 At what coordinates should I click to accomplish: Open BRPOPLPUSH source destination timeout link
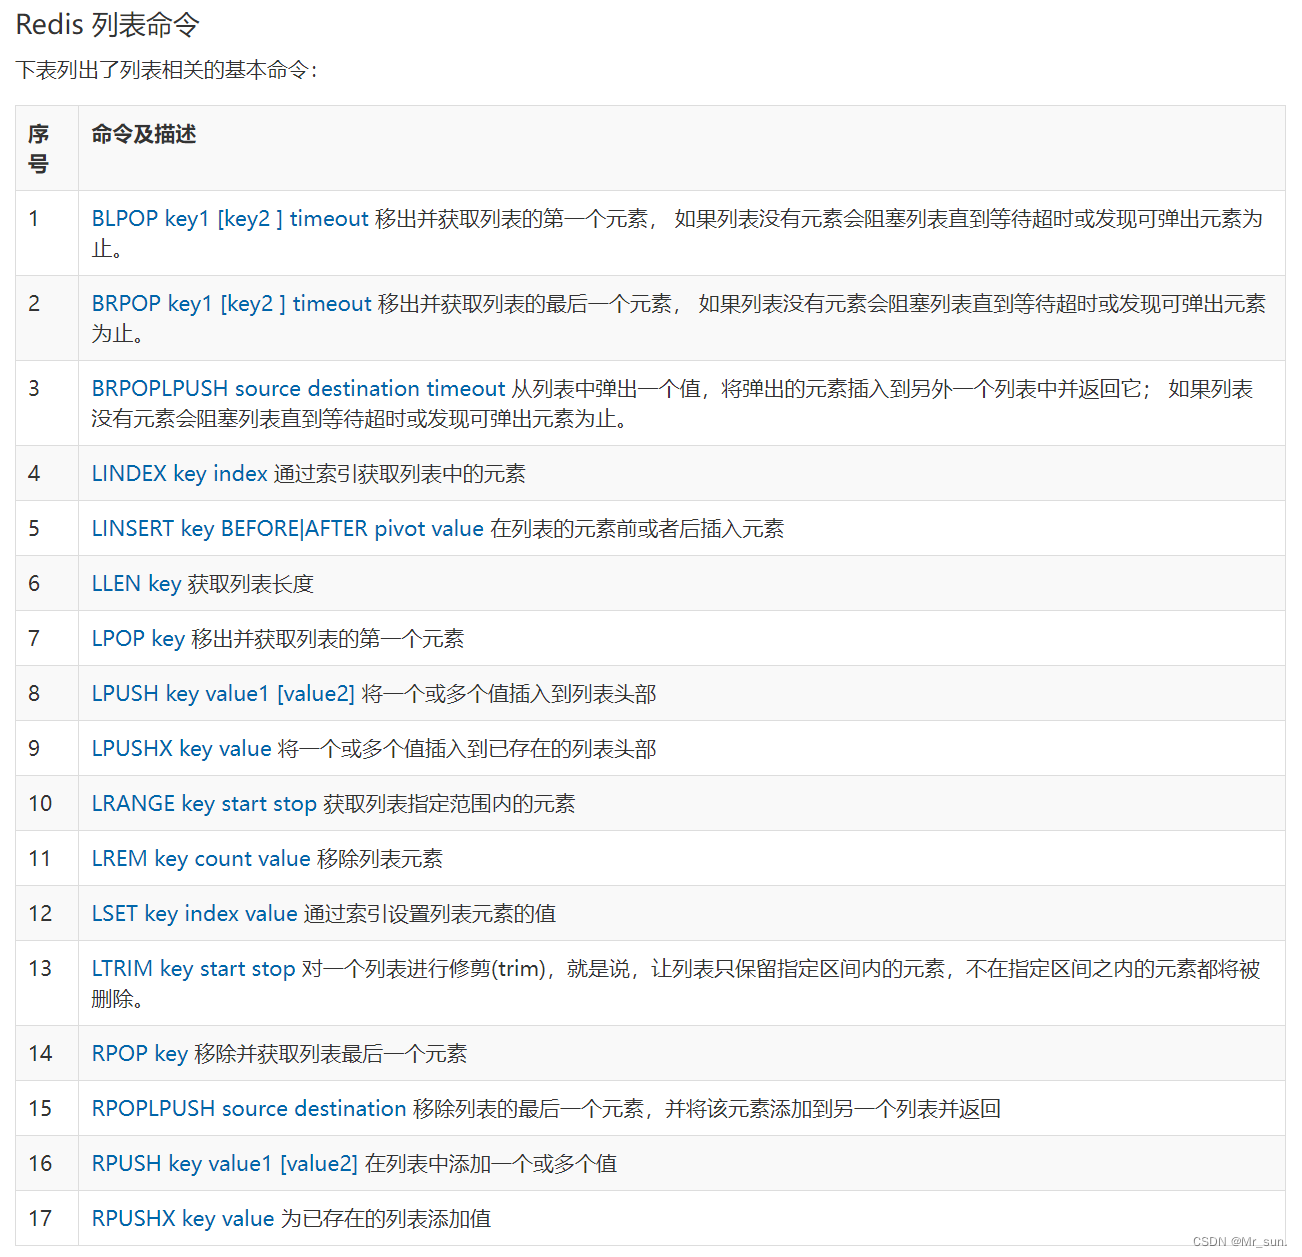pos(298,389)
